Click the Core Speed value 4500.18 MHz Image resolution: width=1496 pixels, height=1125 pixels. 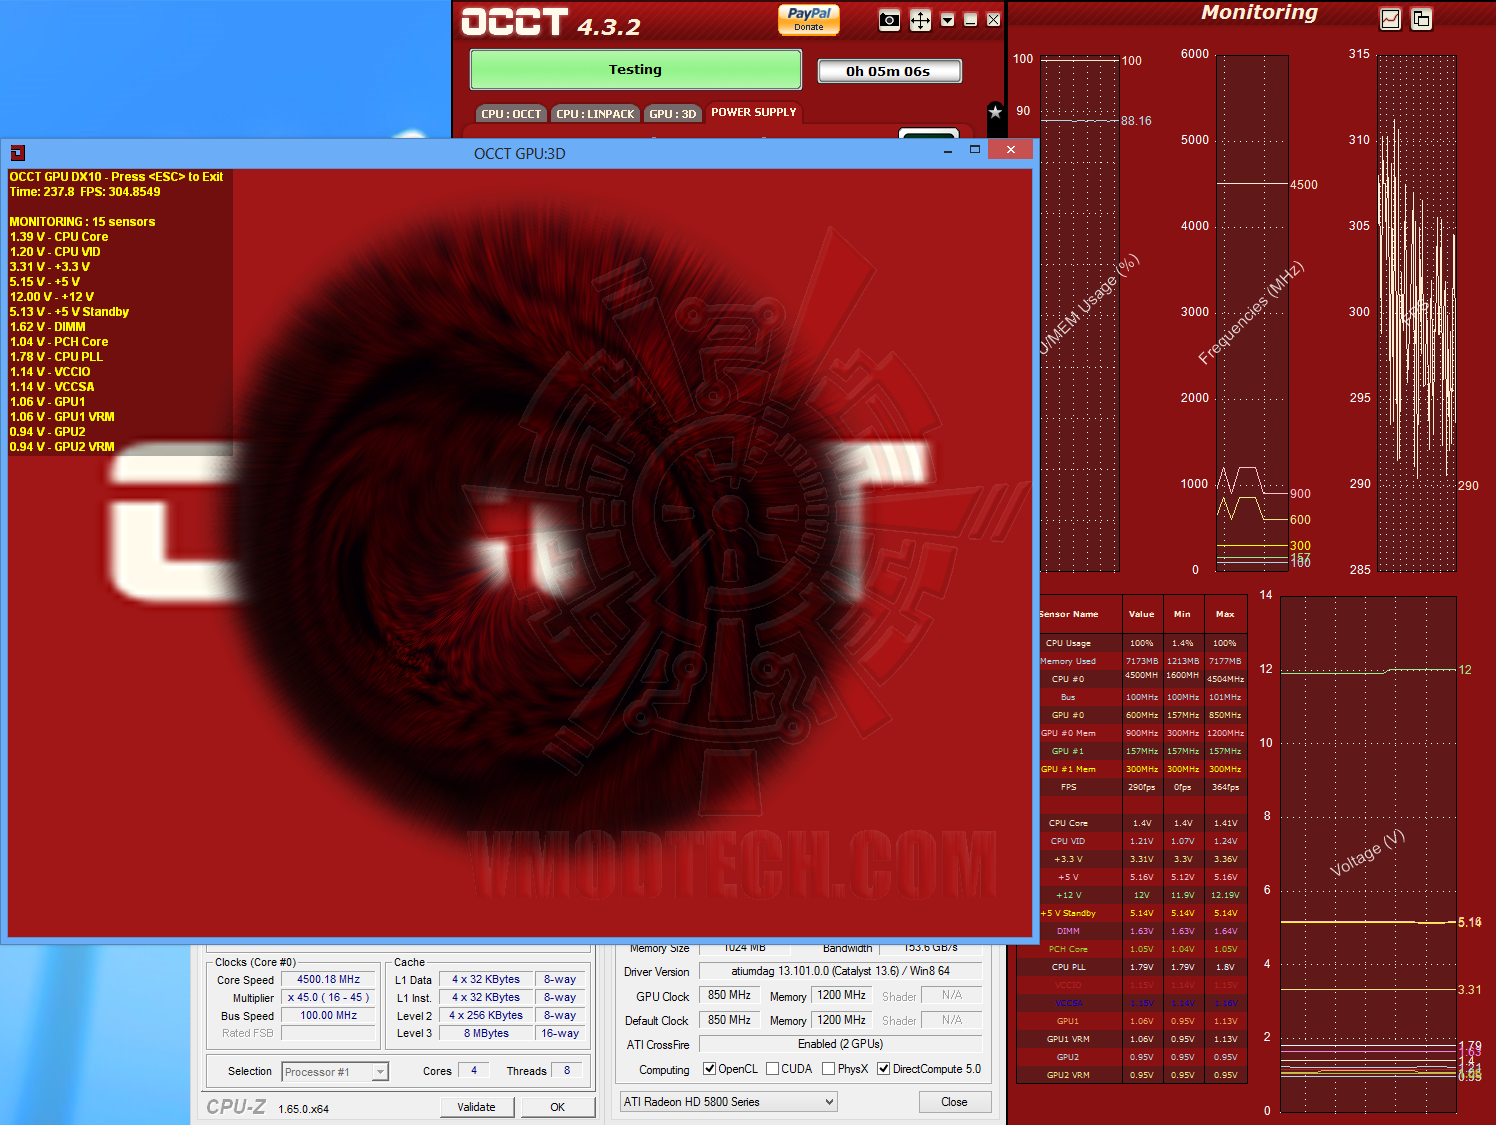[x=329, y=980]
